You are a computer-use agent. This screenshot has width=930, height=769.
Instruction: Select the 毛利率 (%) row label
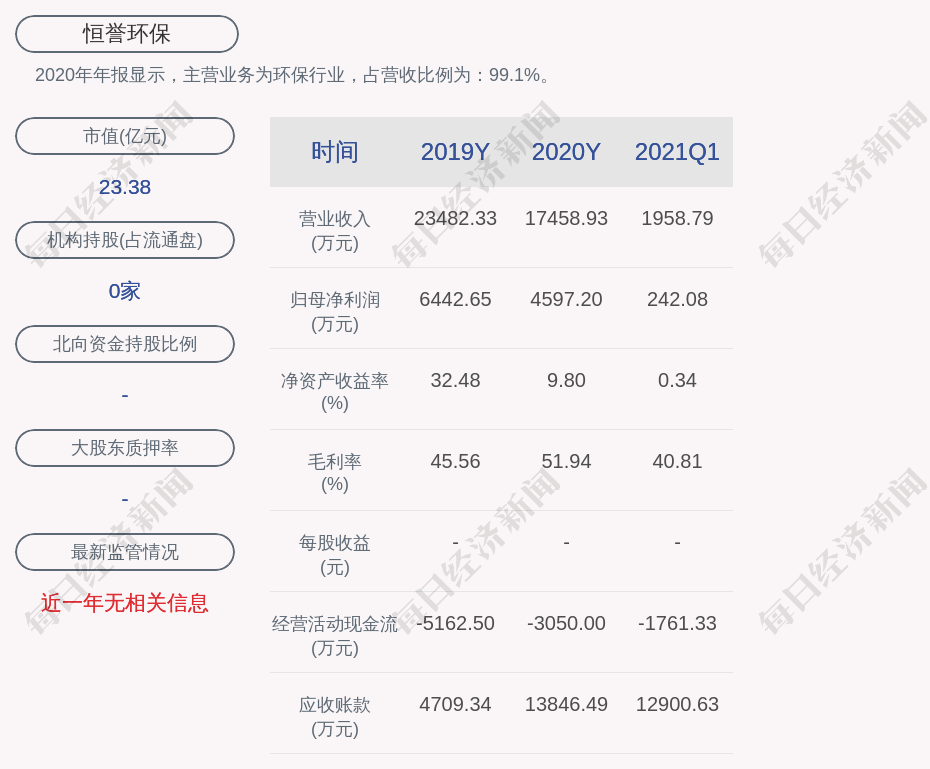tap(335, 473)
